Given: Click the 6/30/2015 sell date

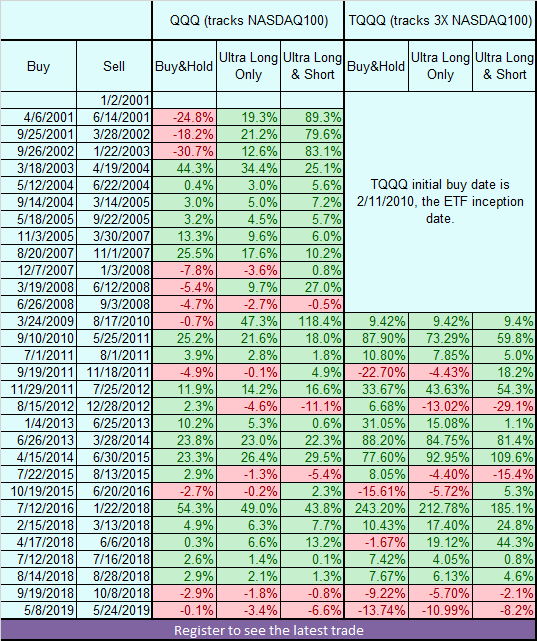Looking at the screenshot, I should [114, 457].
